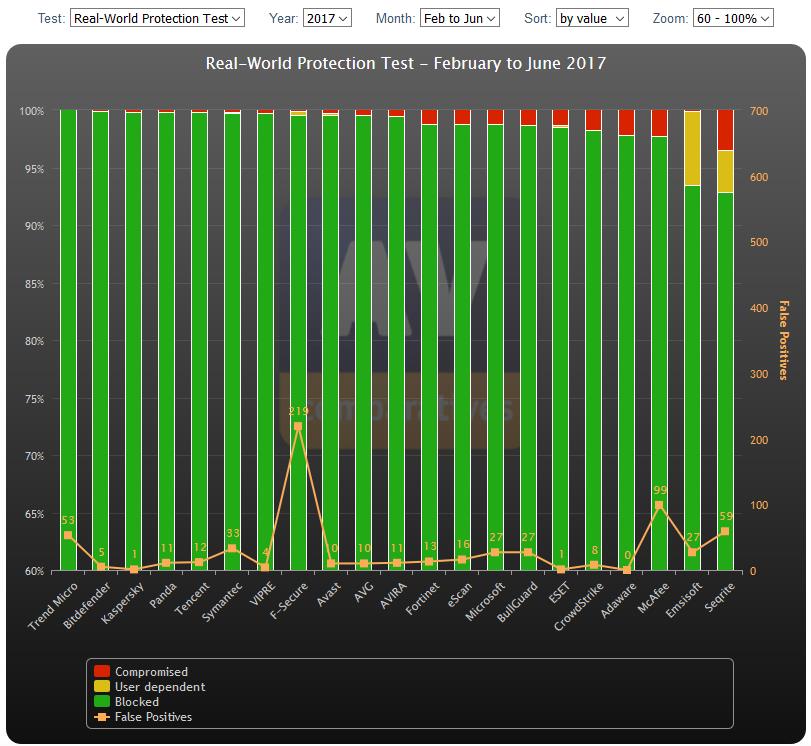Click the Emsisoft axis label

[684, 600]
